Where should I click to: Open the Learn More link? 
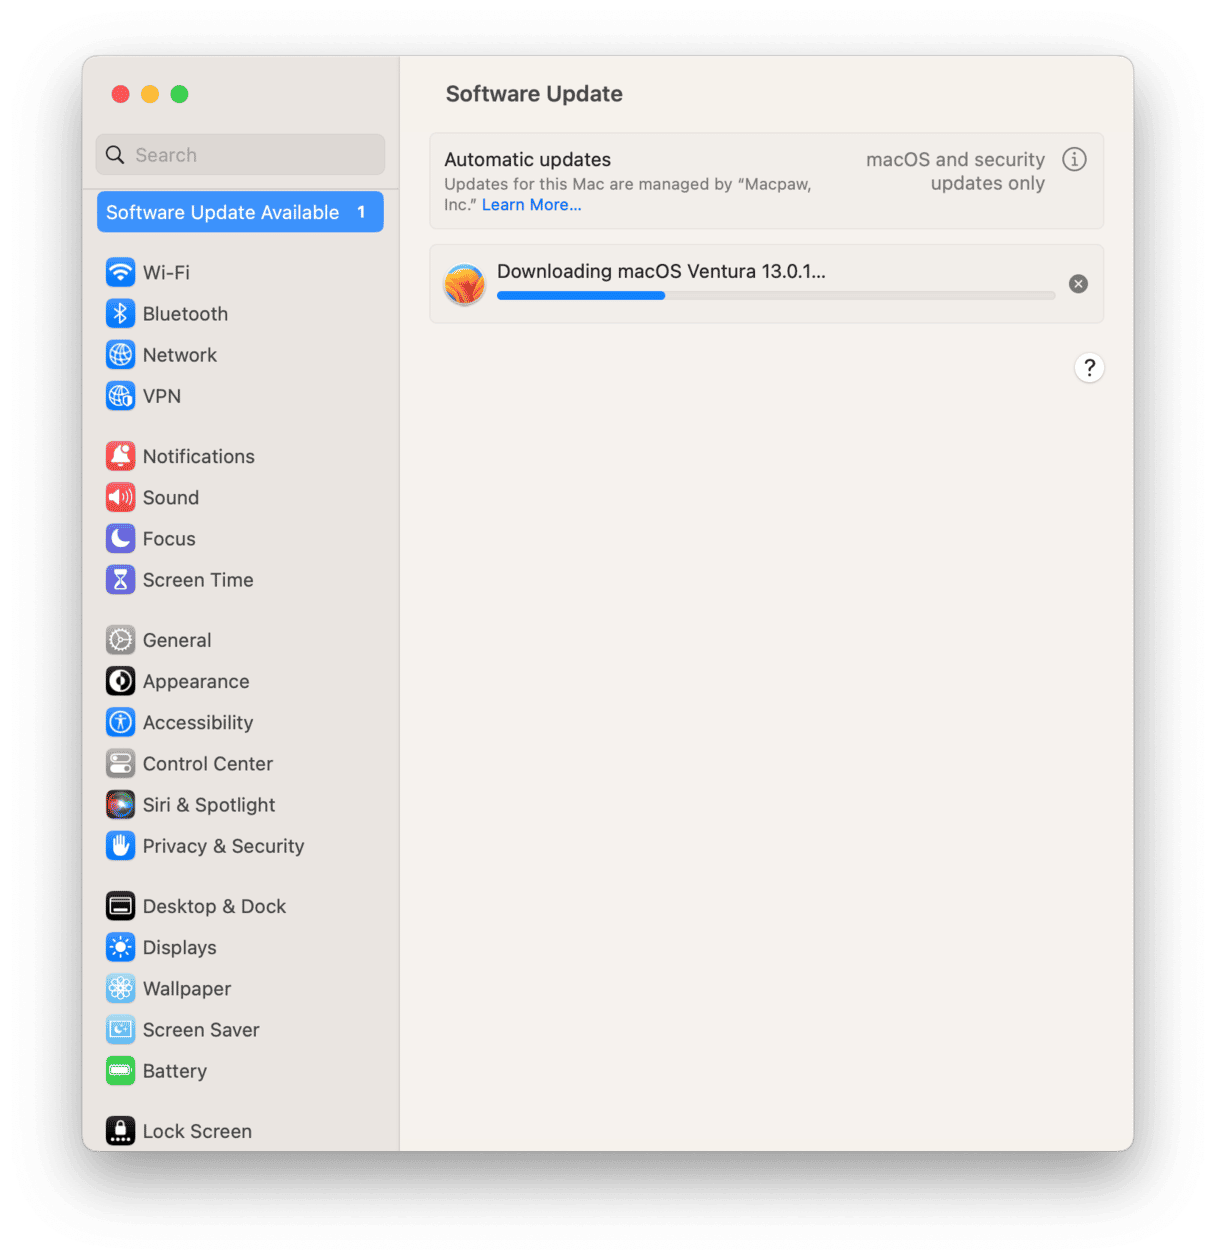[531, 205]
